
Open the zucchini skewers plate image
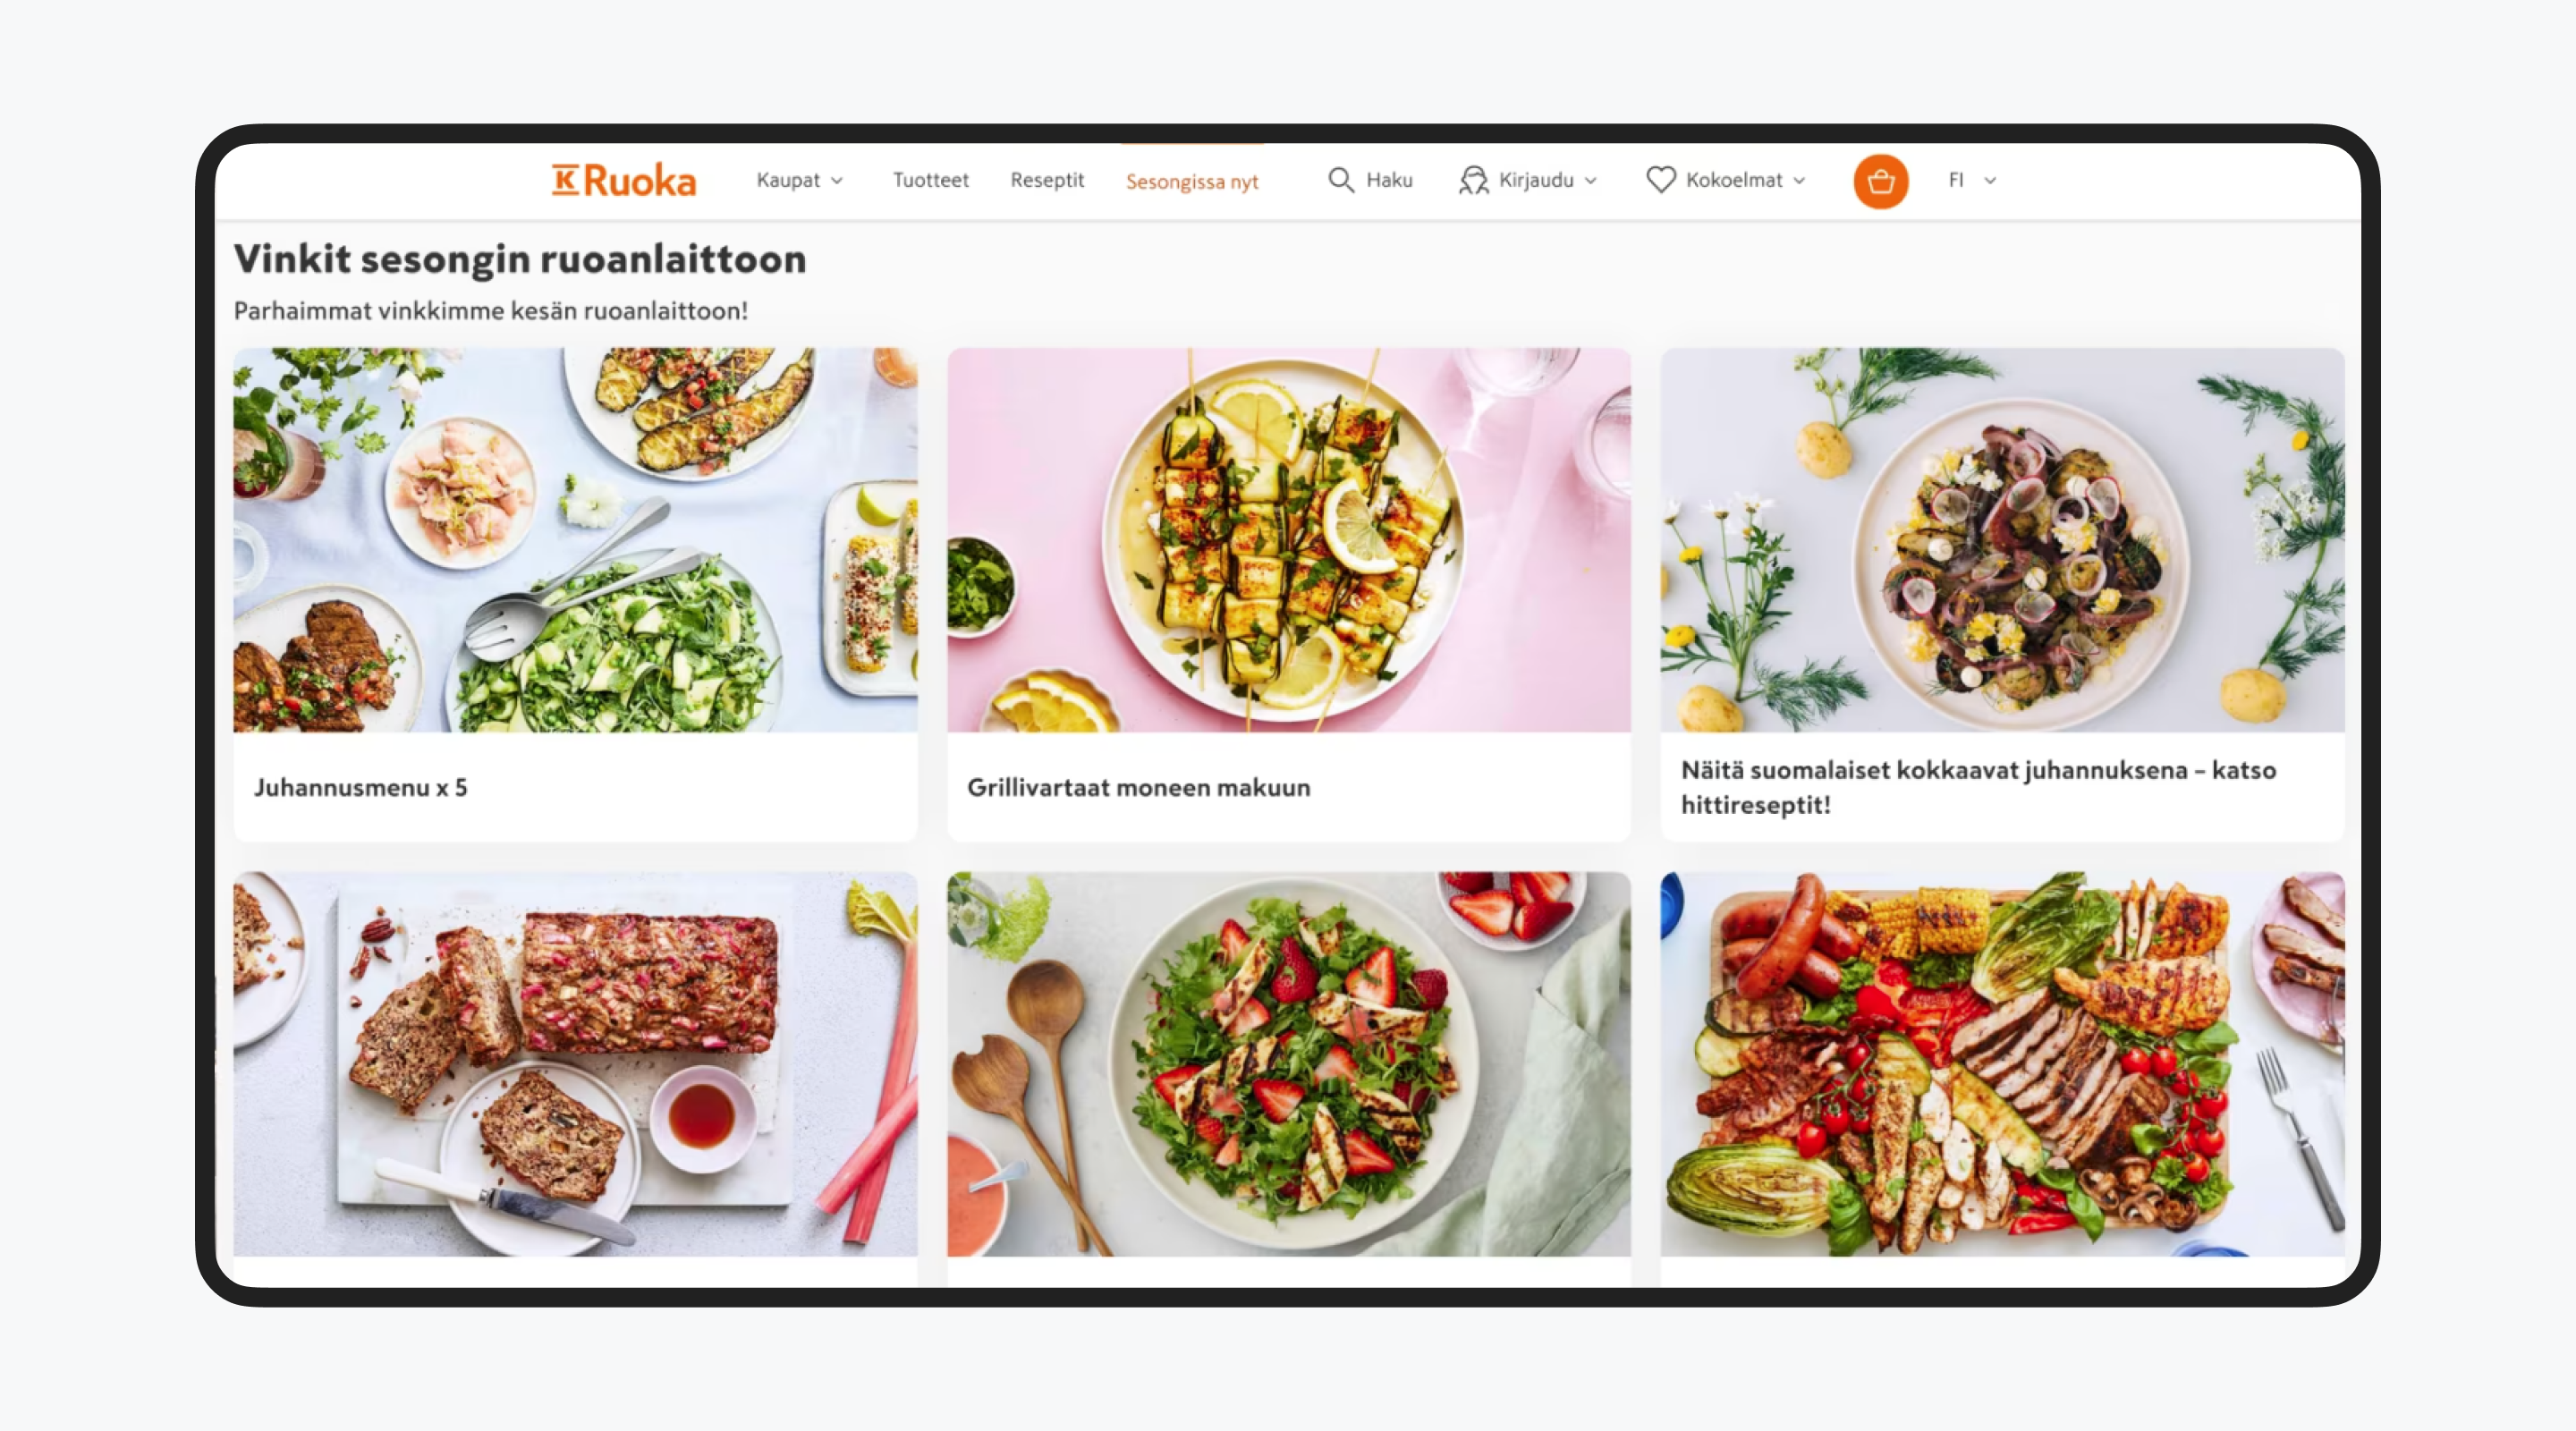coord(1288,540)
